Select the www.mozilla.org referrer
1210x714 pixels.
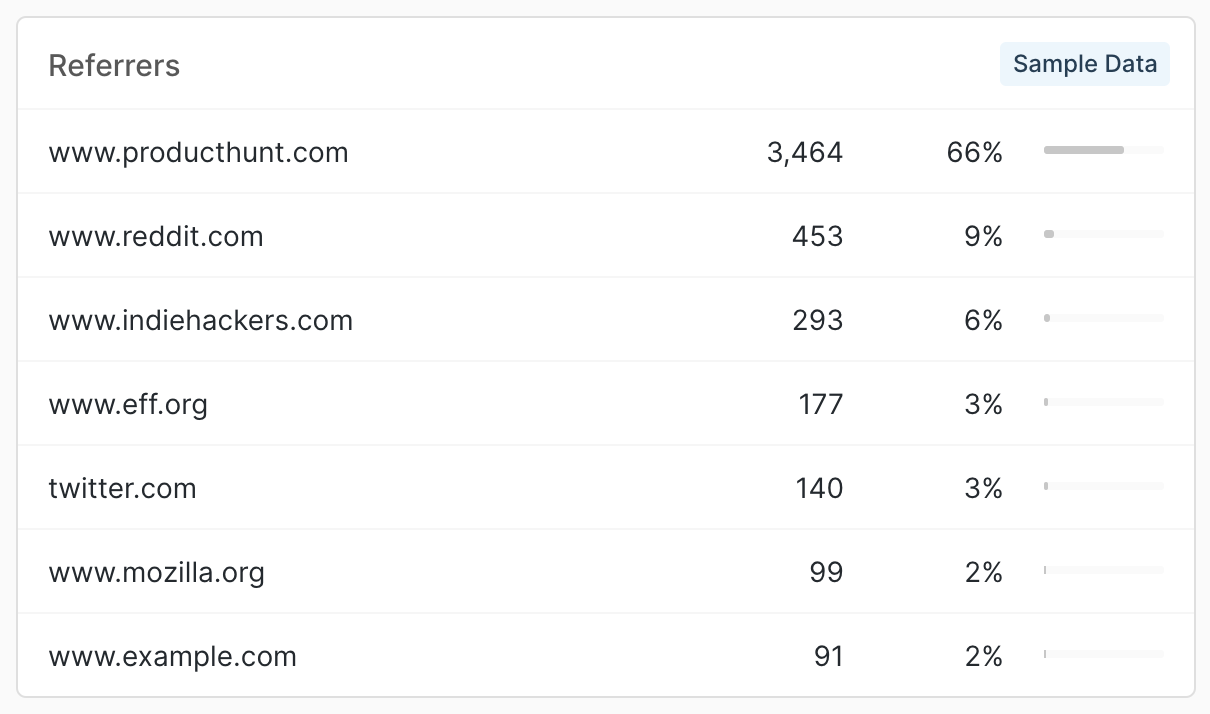(x=156, y=573)
